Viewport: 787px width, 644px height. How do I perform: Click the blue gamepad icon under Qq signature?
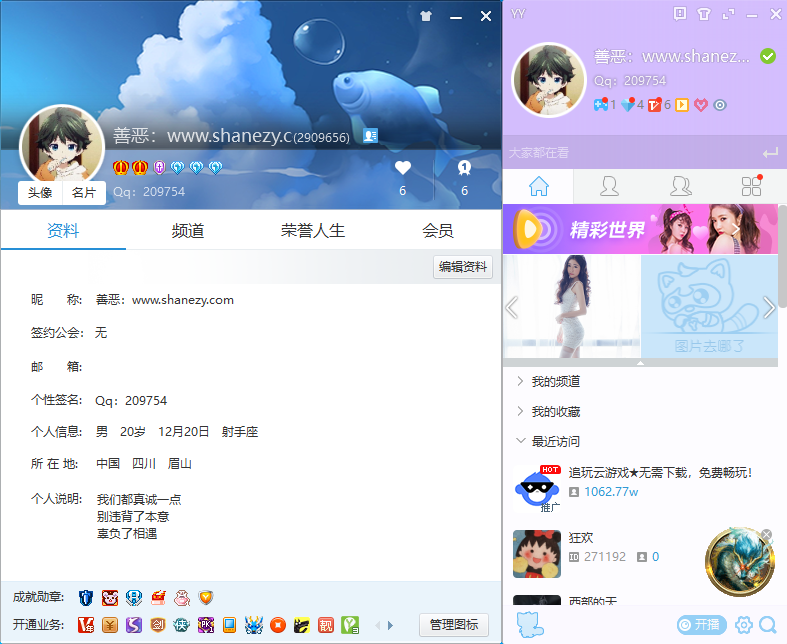tap(600, 104)
